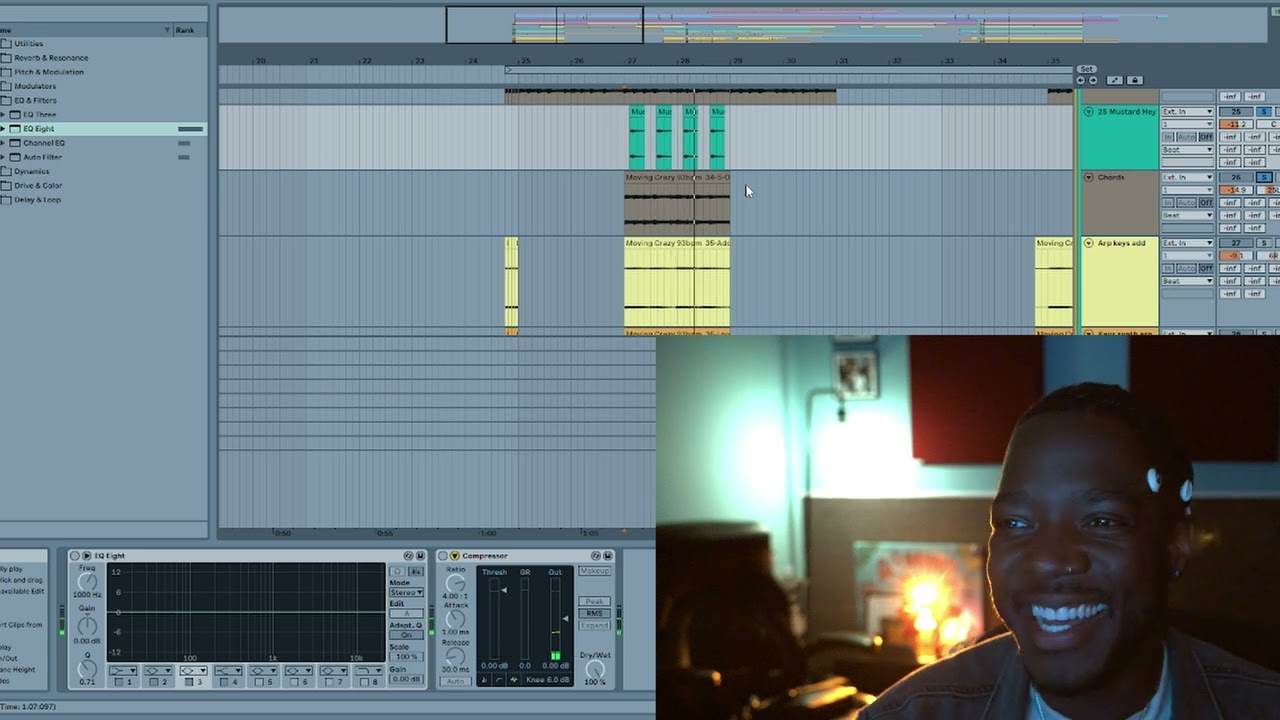1280x720 pixels.
Task: Open the spectrum analyzer icon in EQ Eight
Action: (x=417, y=571)
